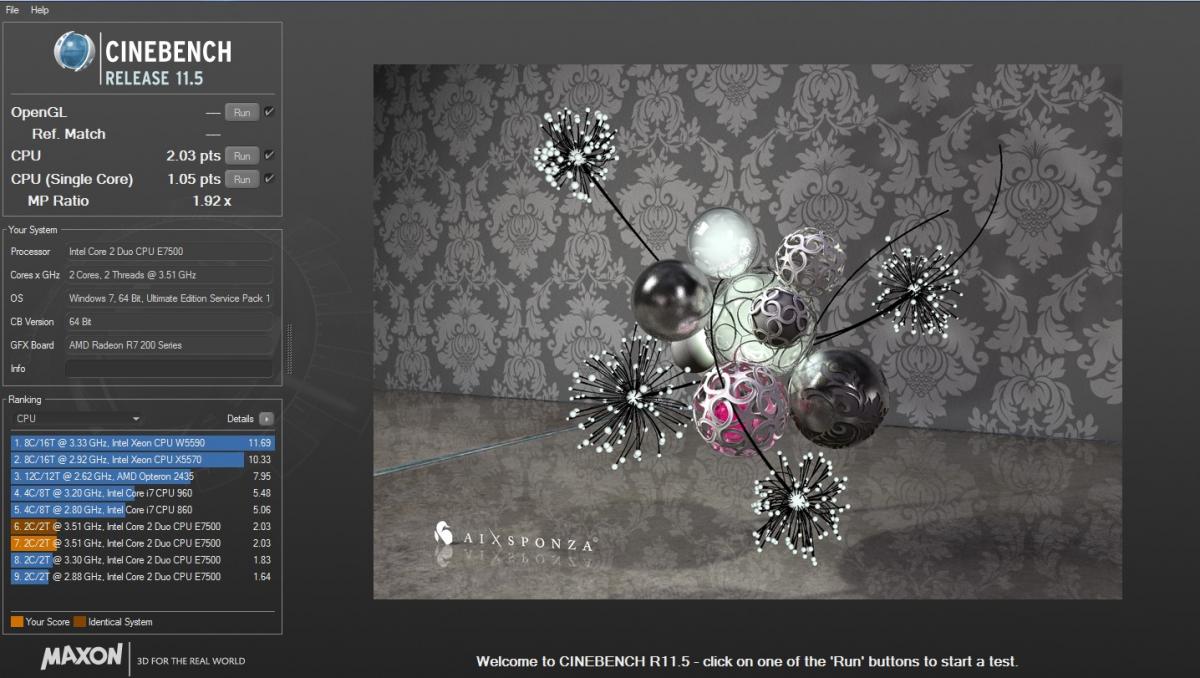This screenshot has width=1200, height=678.
Task: Select the Xeon CPU W5590 ranking entry
Action: tap(140, 442)
